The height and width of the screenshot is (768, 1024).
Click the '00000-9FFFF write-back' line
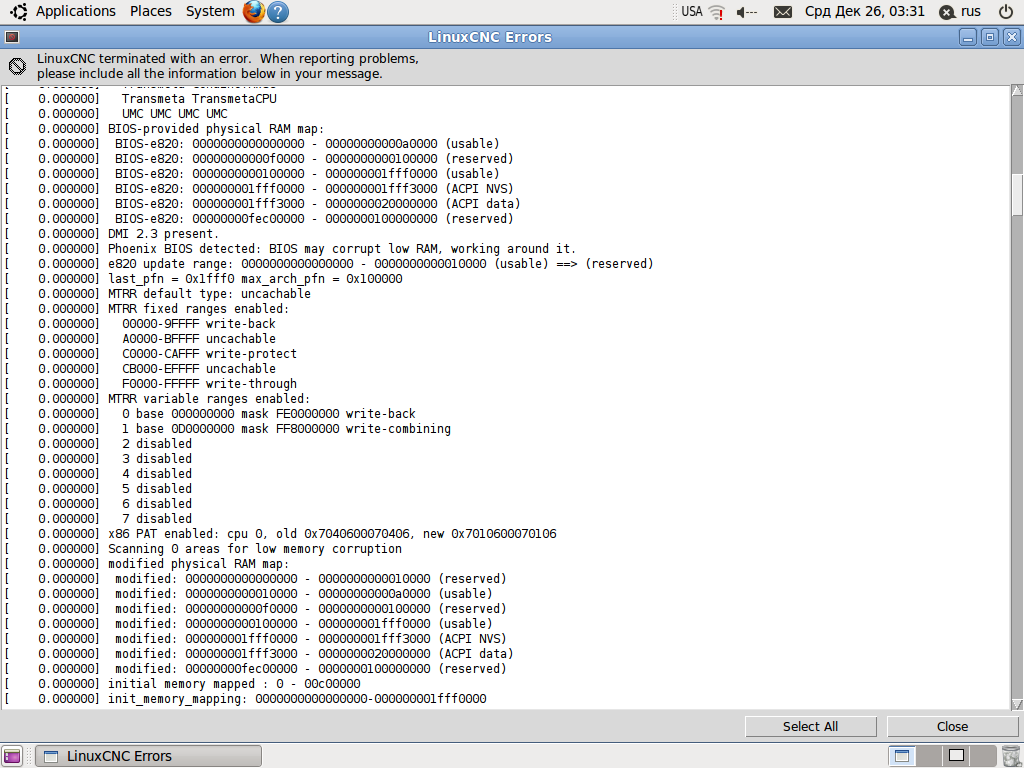(199, 324)
